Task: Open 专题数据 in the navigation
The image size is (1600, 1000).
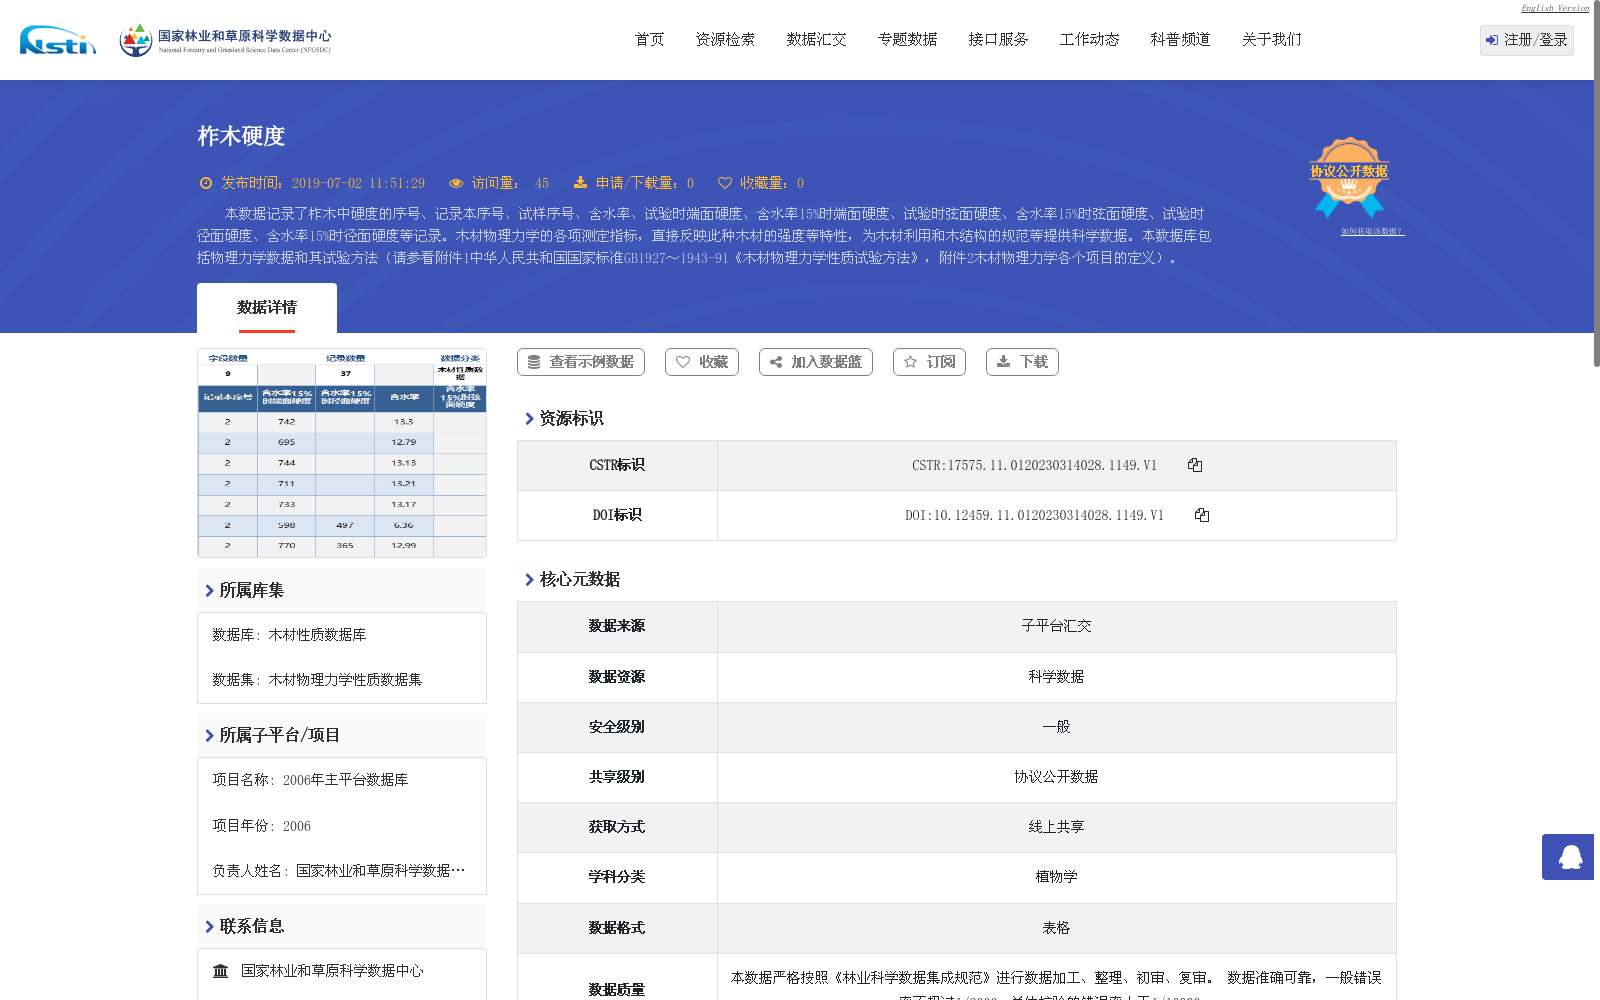Action: [x=908, y=40]
